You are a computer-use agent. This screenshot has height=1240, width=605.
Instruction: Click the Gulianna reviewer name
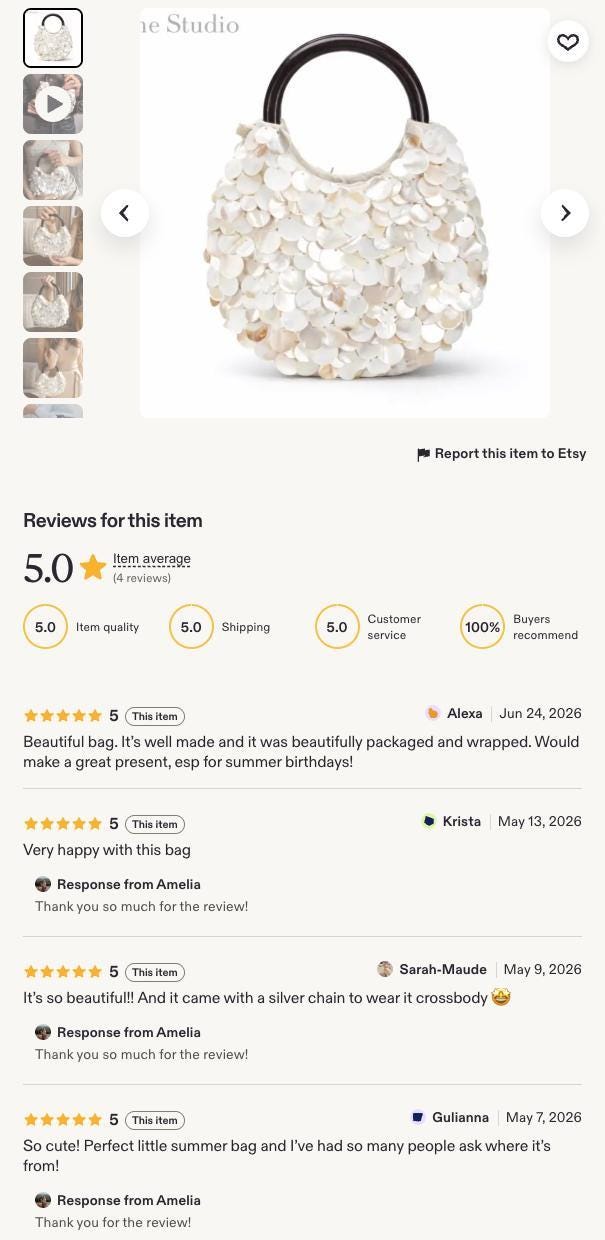coord(460,1117)
